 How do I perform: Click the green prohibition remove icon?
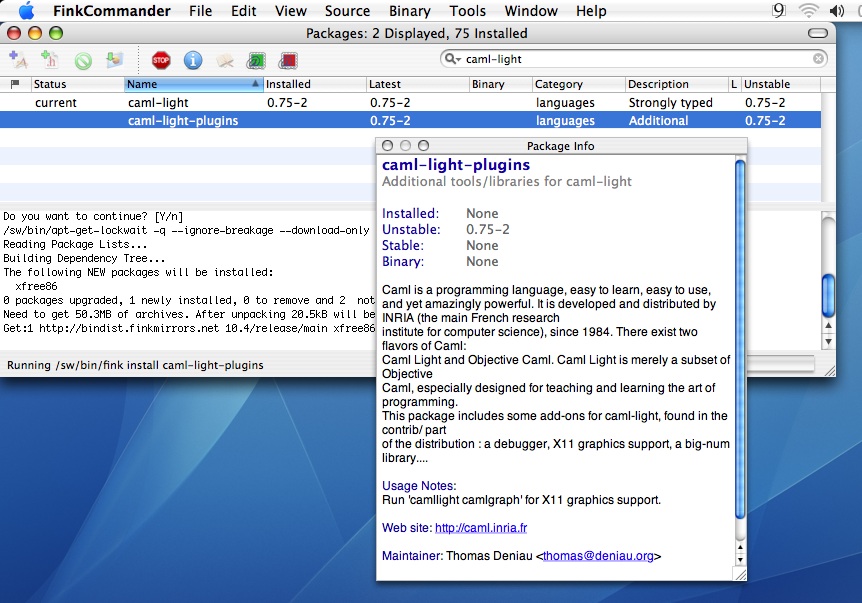[83, 60]
